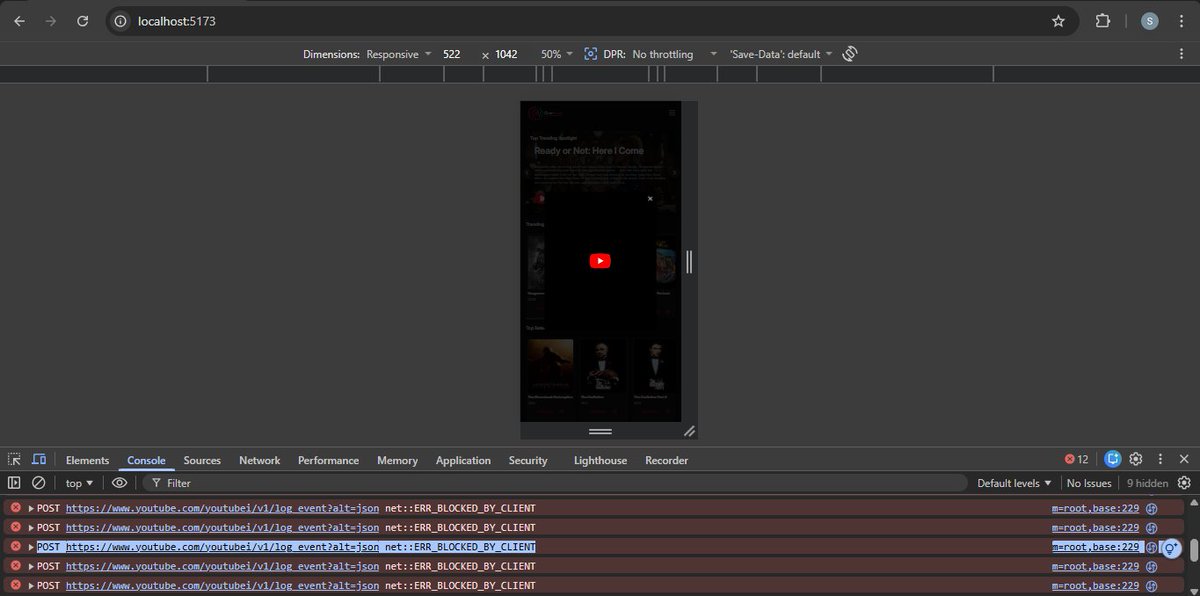Open the Network tab
This screenshot has width=1200, height=596.
coord(259,460)
